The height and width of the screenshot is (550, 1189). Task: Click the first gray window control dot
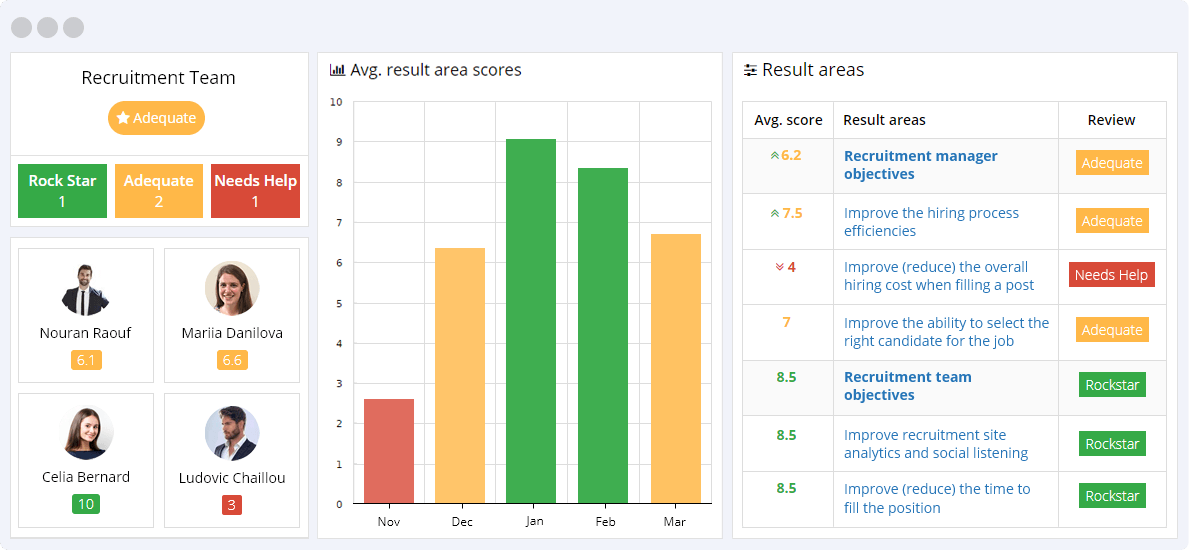click(22, 27)
